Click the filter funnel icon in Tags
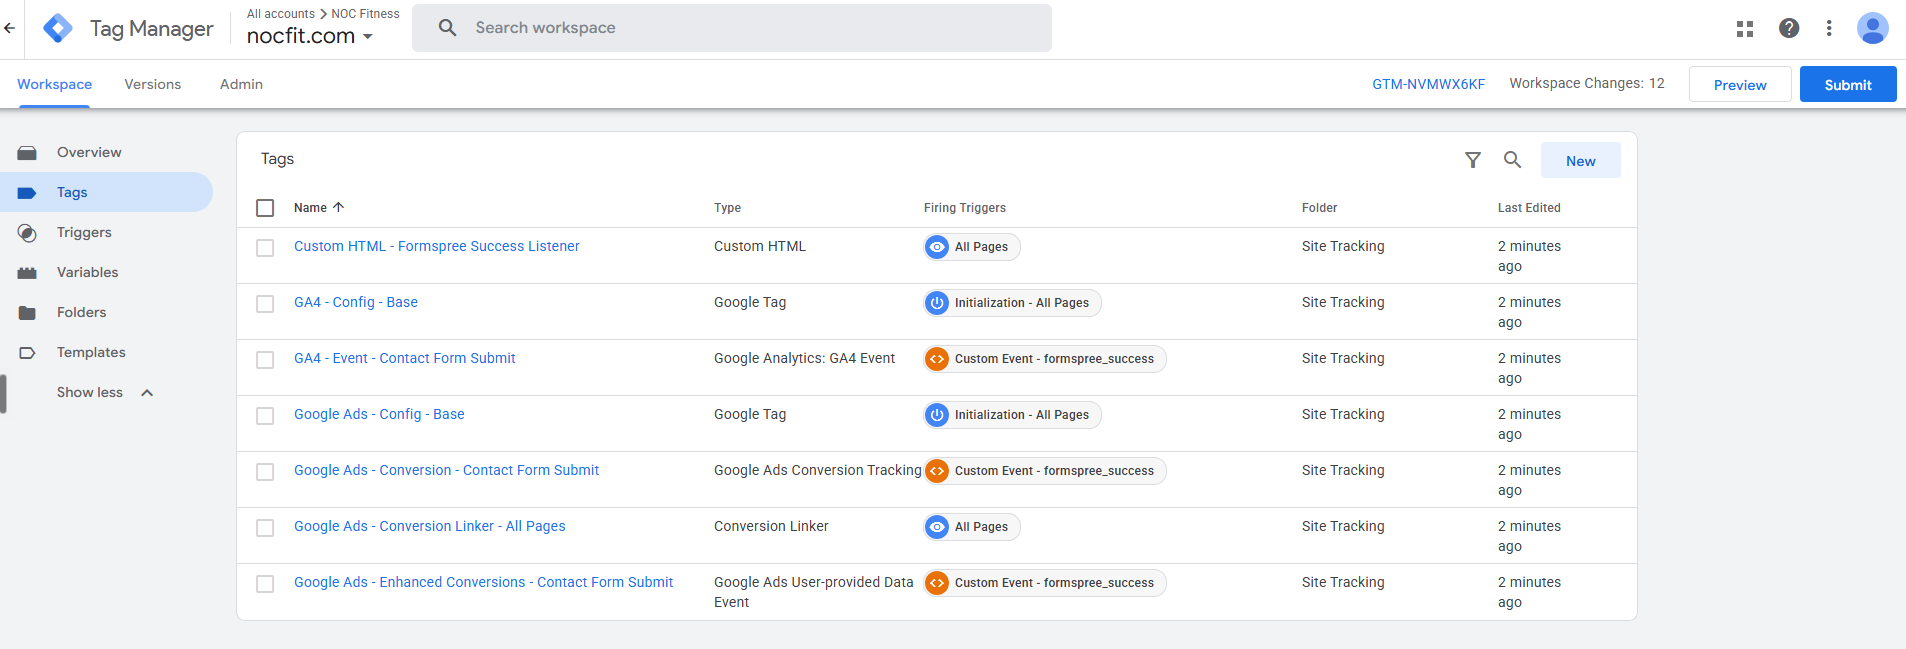The height and width of the screenshot is (649, 1906). (x=1473, y=160)
